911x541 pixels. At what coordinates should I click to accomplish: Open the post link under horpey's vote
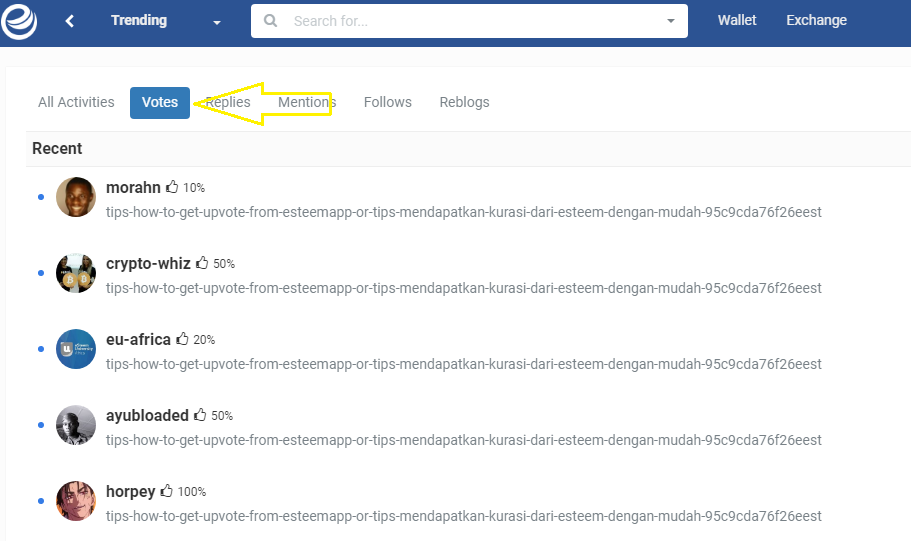tap(464, 517)
